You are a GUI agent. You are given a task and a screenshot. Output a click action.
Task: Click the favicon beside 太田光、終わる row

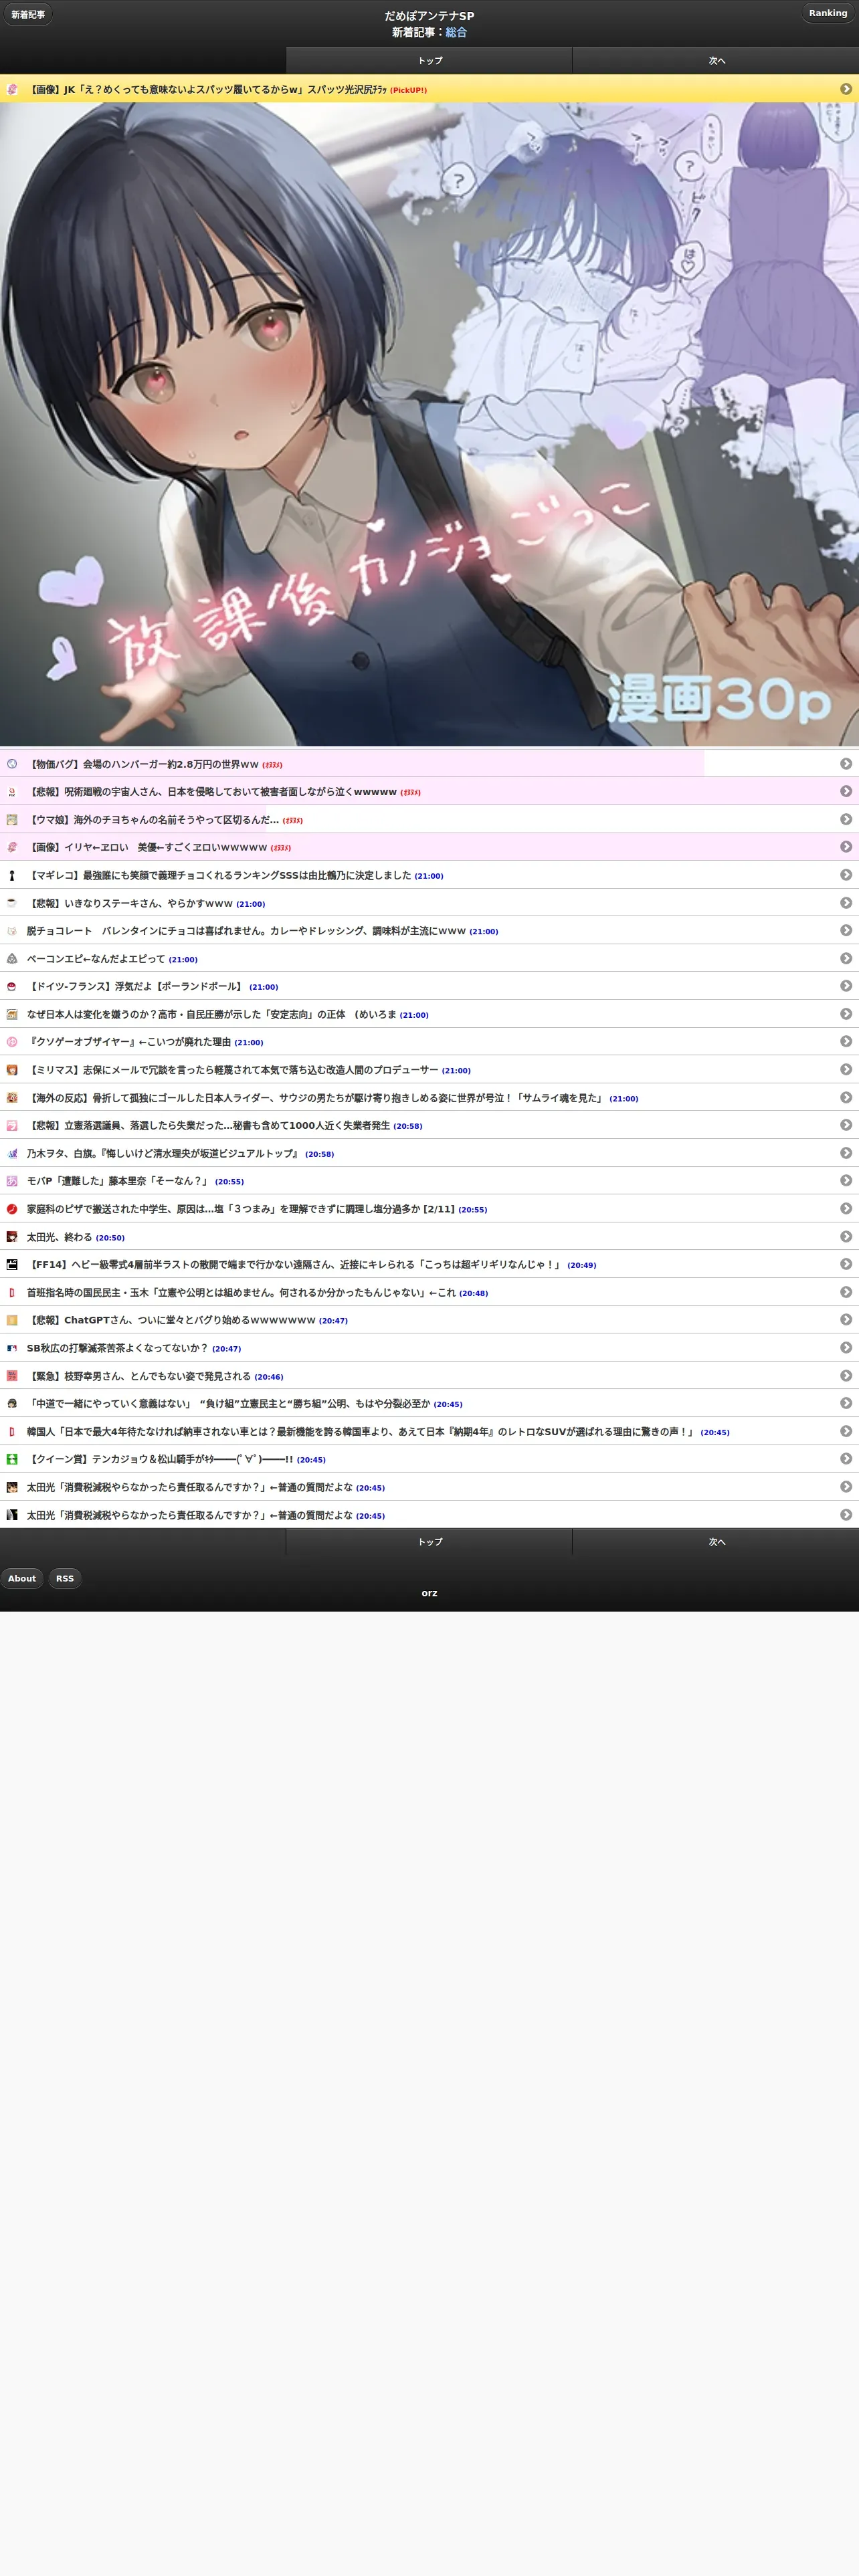[12, 1237]
